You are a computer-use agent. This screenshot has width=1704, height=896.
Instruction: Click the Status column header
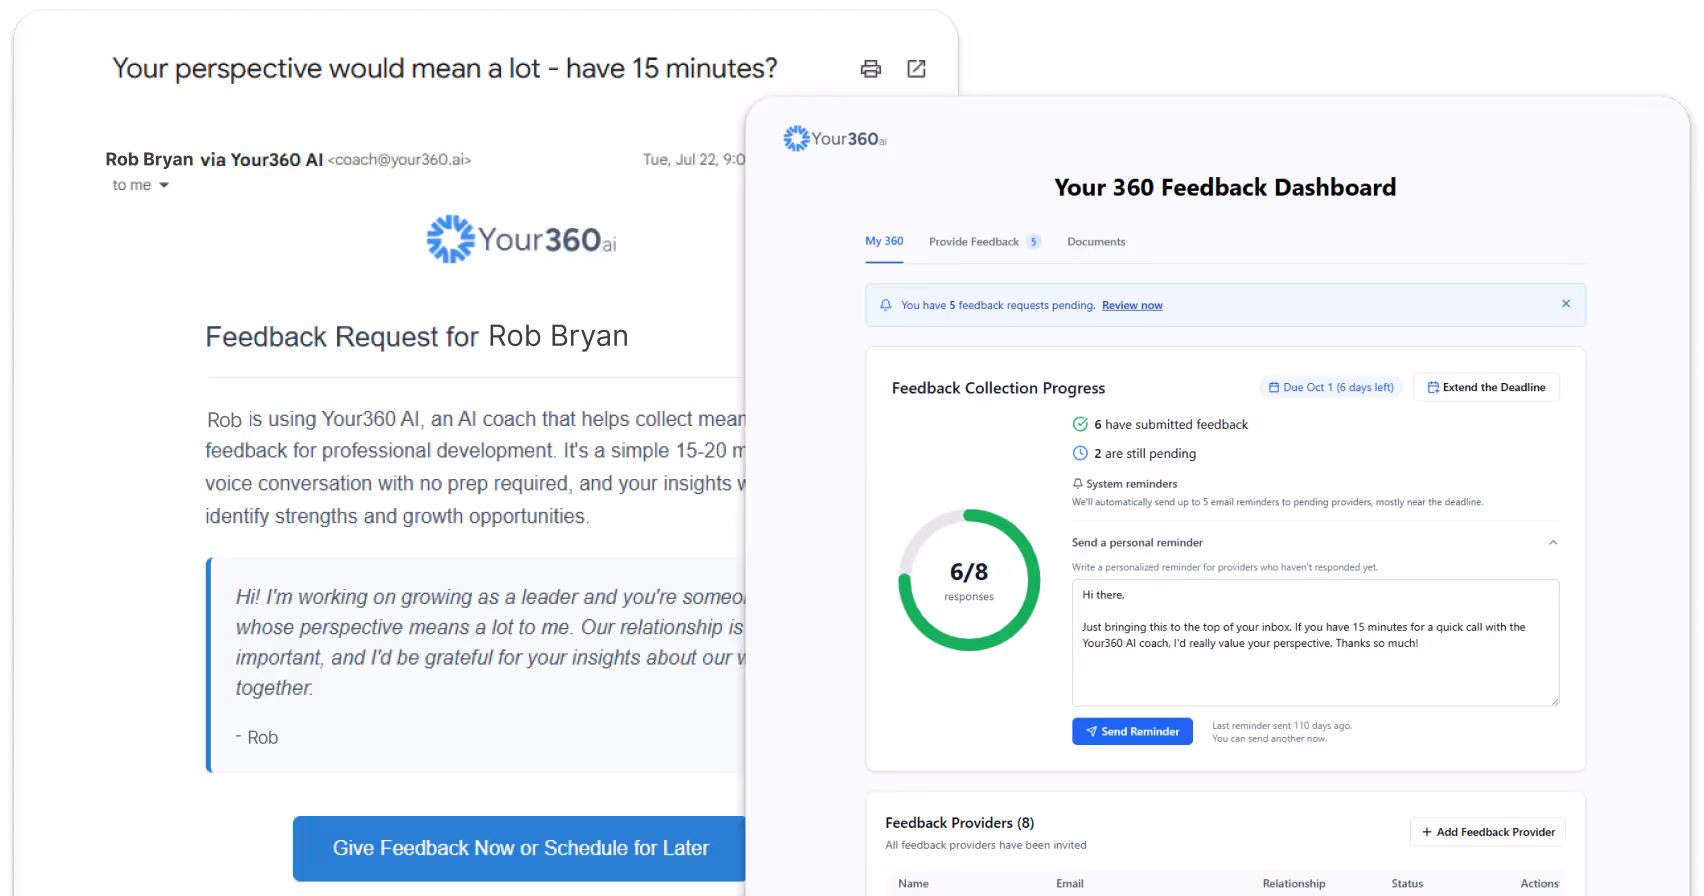pyautogui.click(x=1407, y=884)
